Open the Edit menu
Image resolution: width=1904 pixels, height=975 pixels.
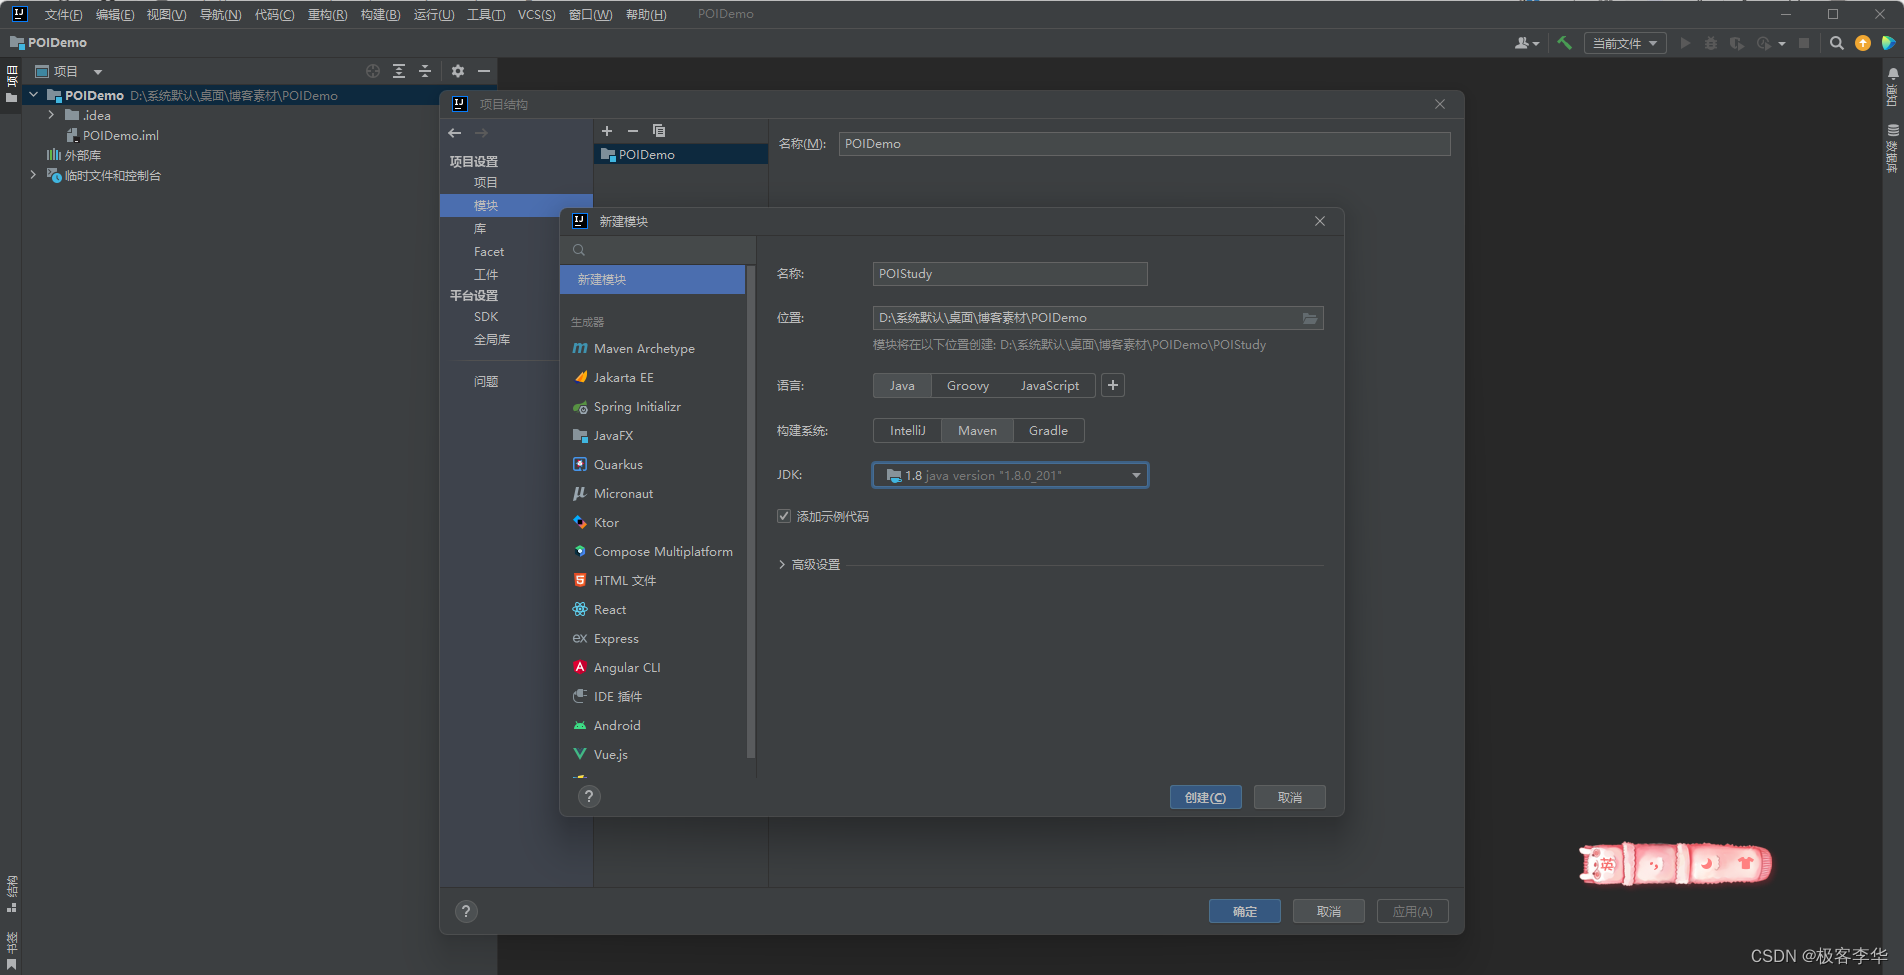[115, 14]
